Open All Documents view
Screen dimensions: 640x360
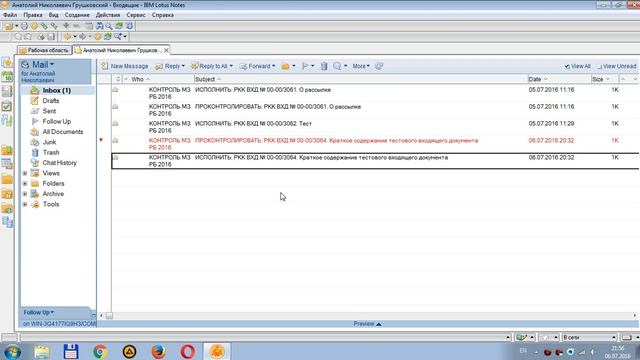[x=62, y=132]
